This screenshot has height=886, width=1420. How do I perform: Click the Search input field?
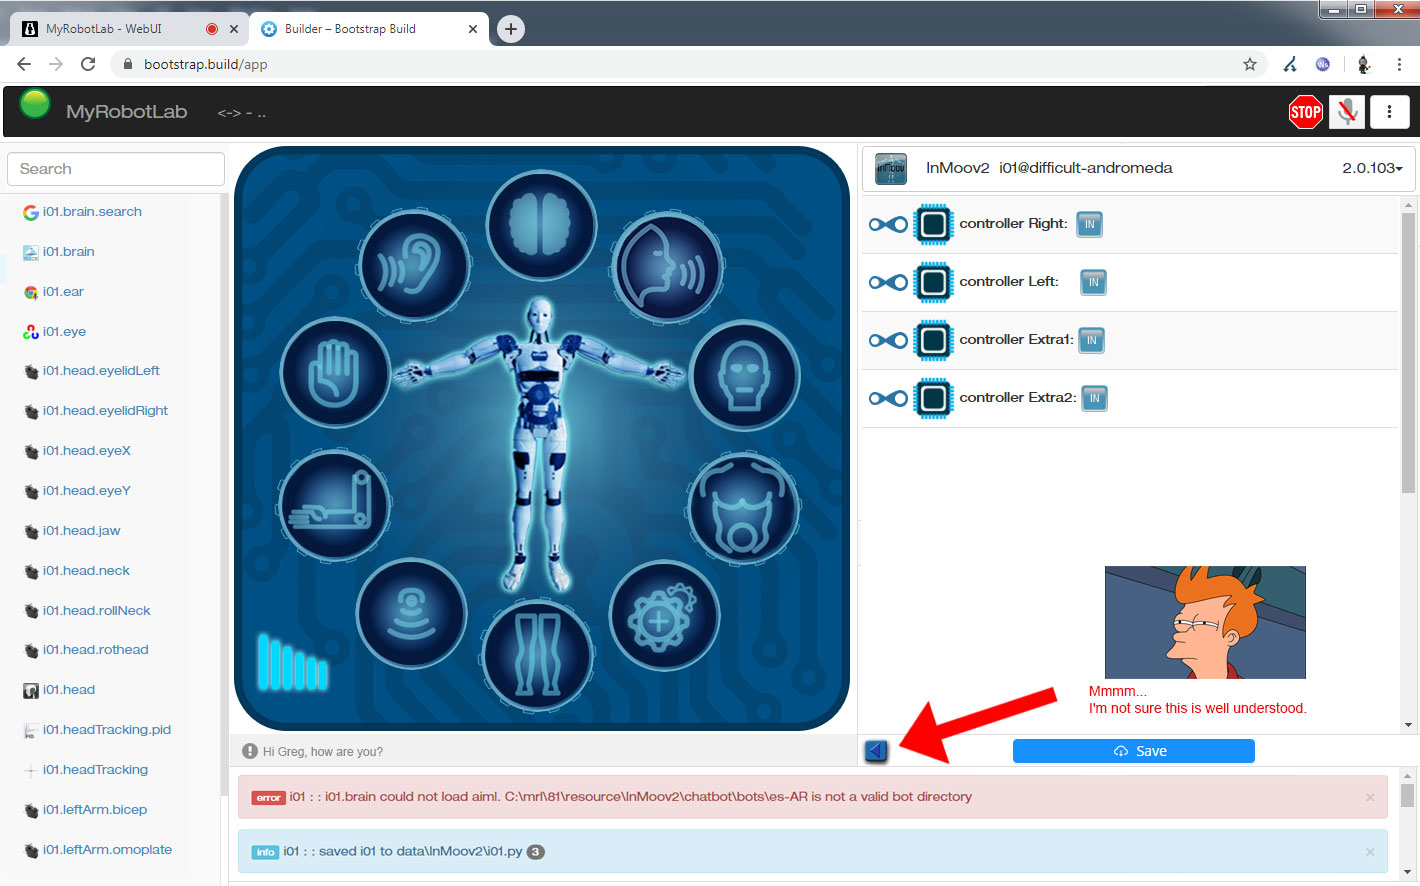pyautogui.click(x=116, y=169)
